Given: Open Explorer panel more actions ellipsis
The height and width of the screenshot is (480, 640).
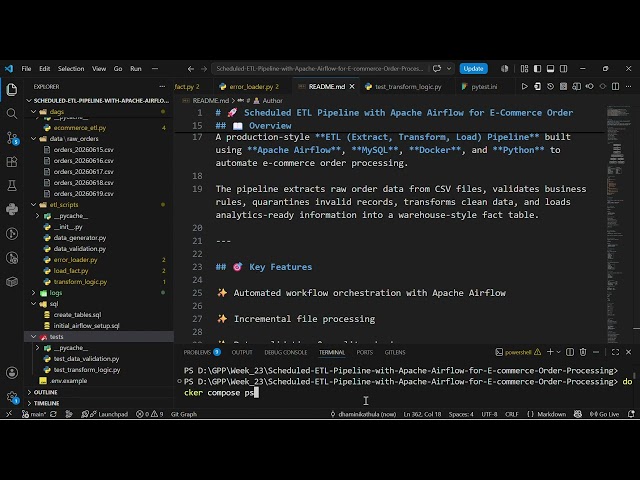Looking at the screenshot, I should click(x=162, y=87).
